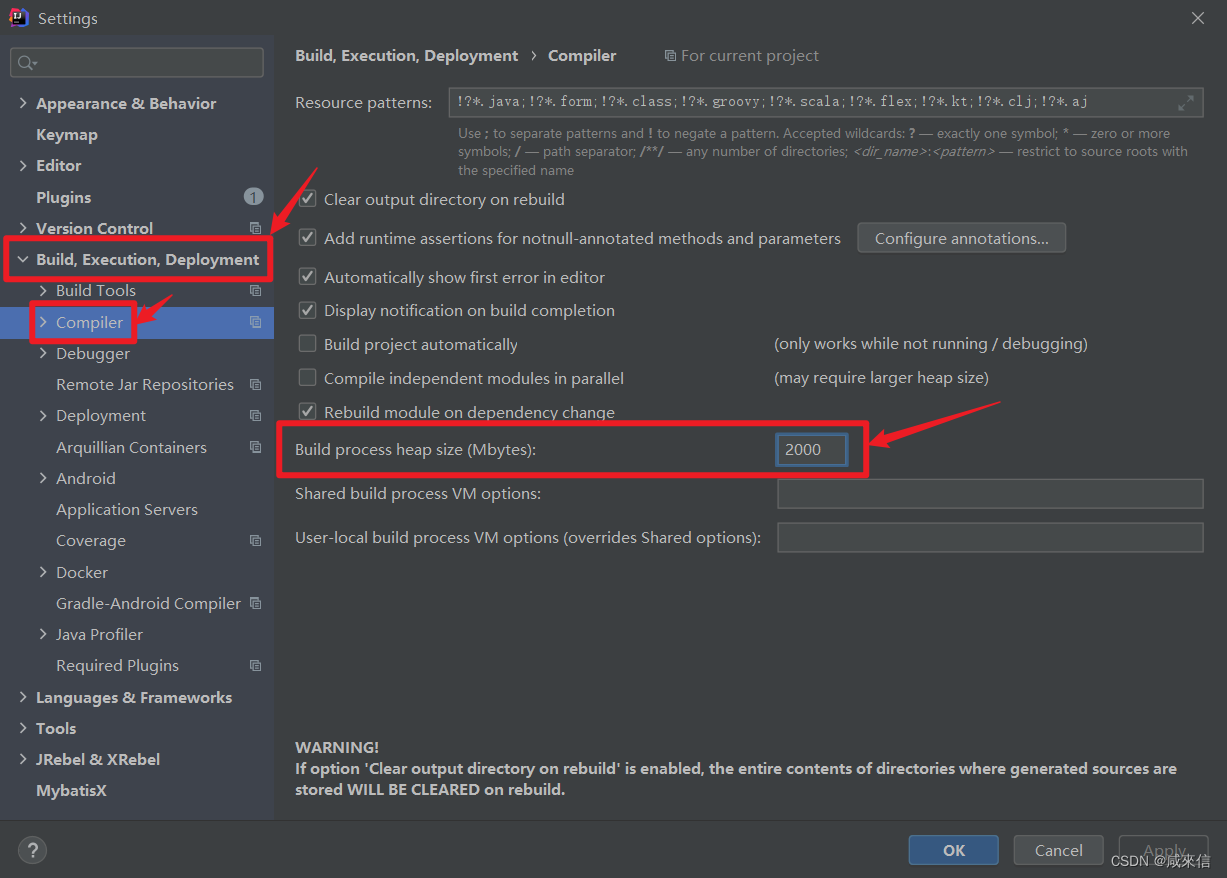Expand the Docker tree item

42,571
